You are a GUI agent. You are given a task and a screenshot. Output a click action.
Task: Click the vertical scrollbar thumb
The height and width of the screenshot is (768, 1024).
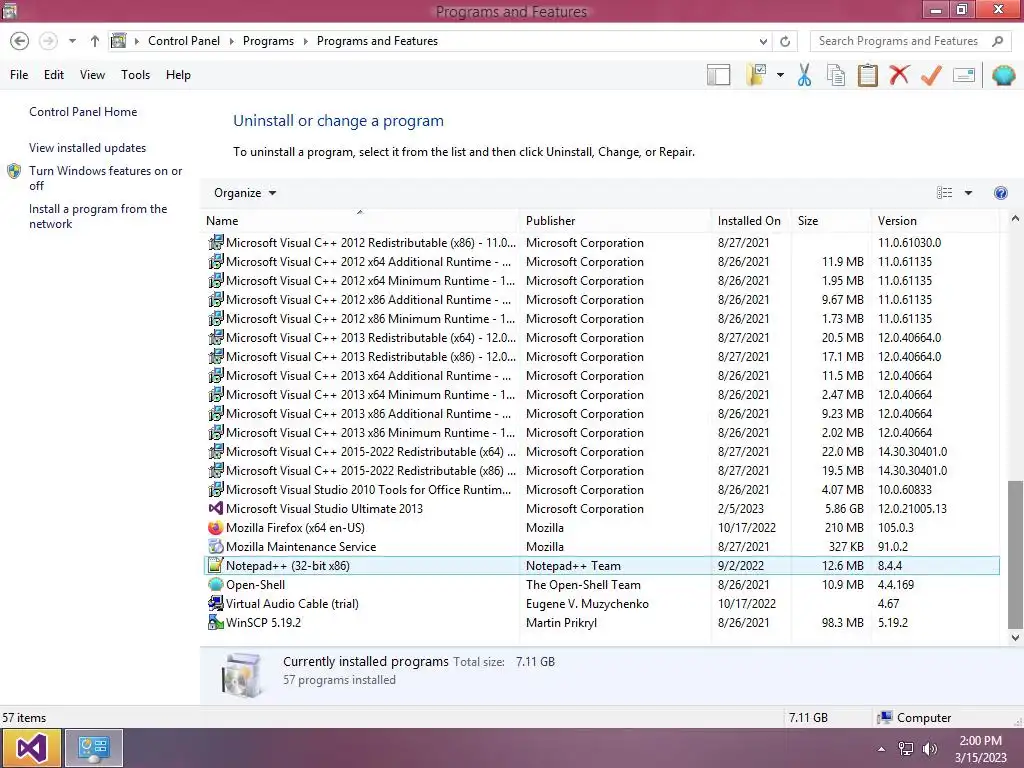[x=1015, y=554]
